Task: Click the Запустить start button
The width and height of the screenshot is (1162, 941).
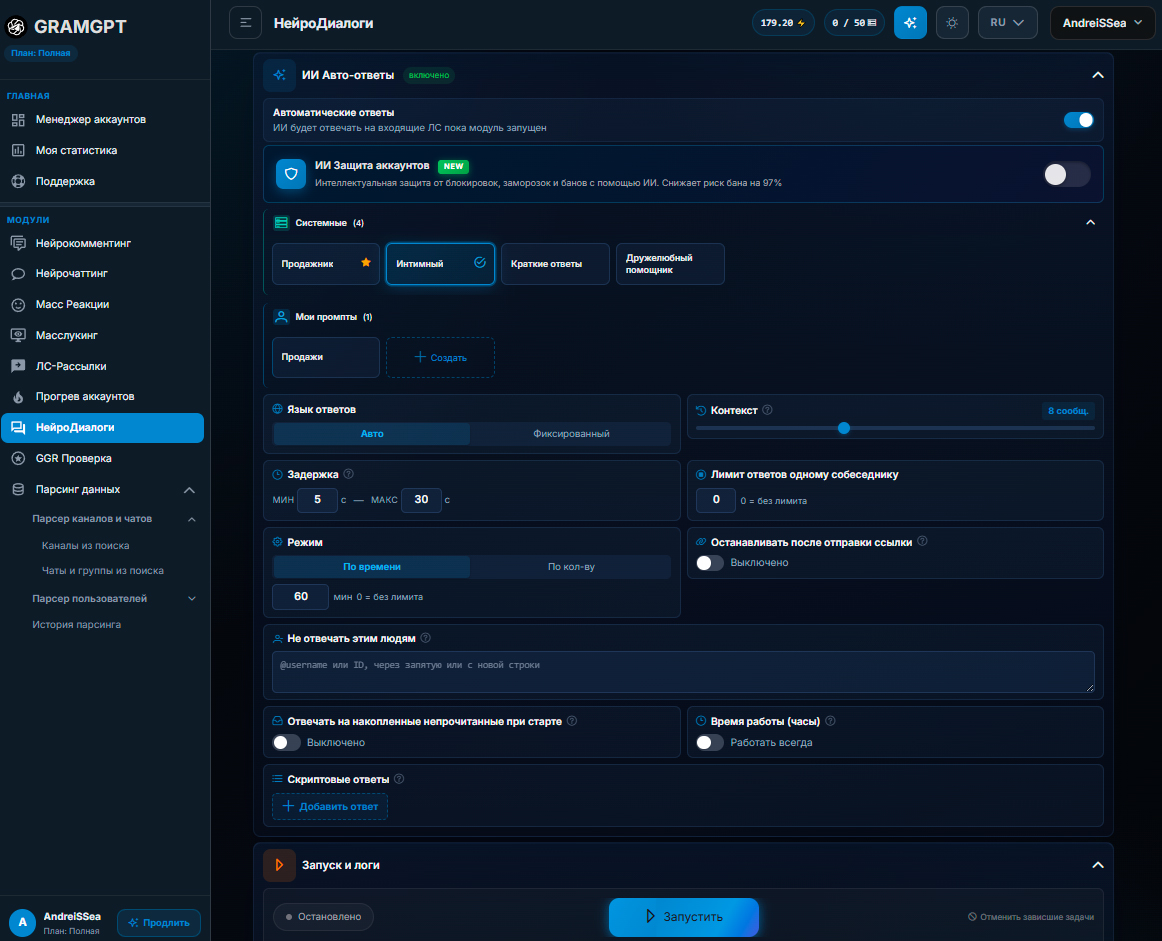Action: pos(683,917)
